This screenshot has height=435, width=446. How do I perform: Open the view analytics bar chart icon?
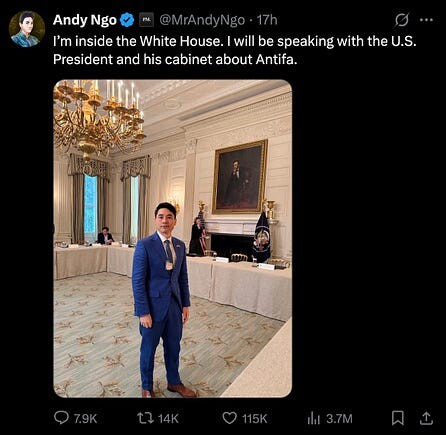[313, 418]
